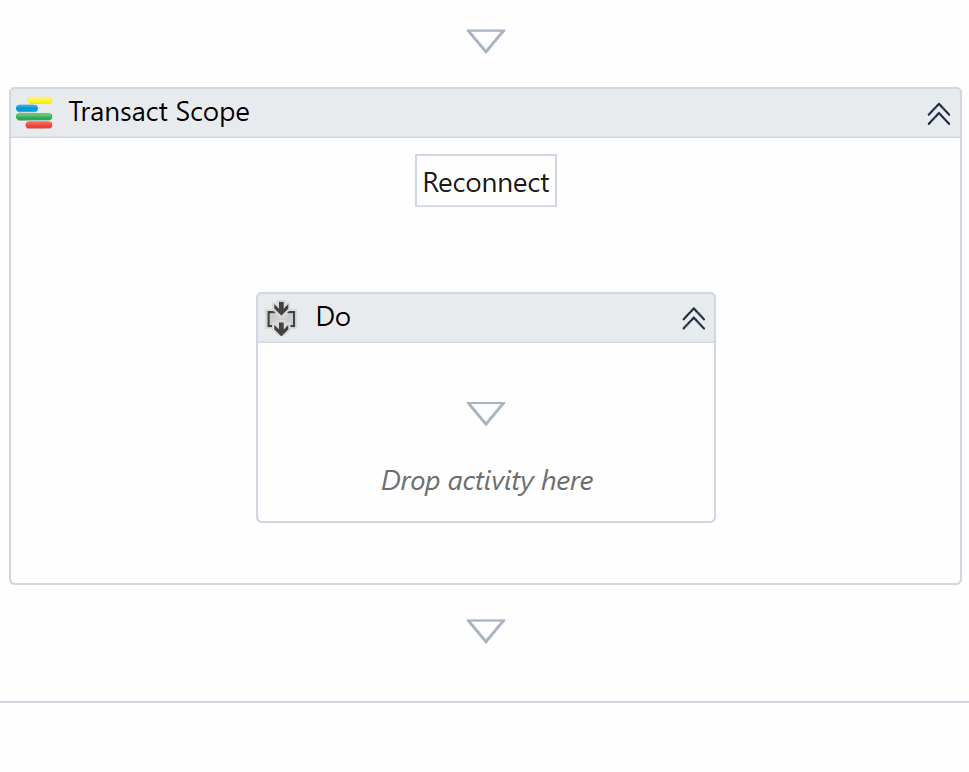Click blank canvas below the horizontal divider
Viewport: 969px width, 772px height.
coord(484,740)
